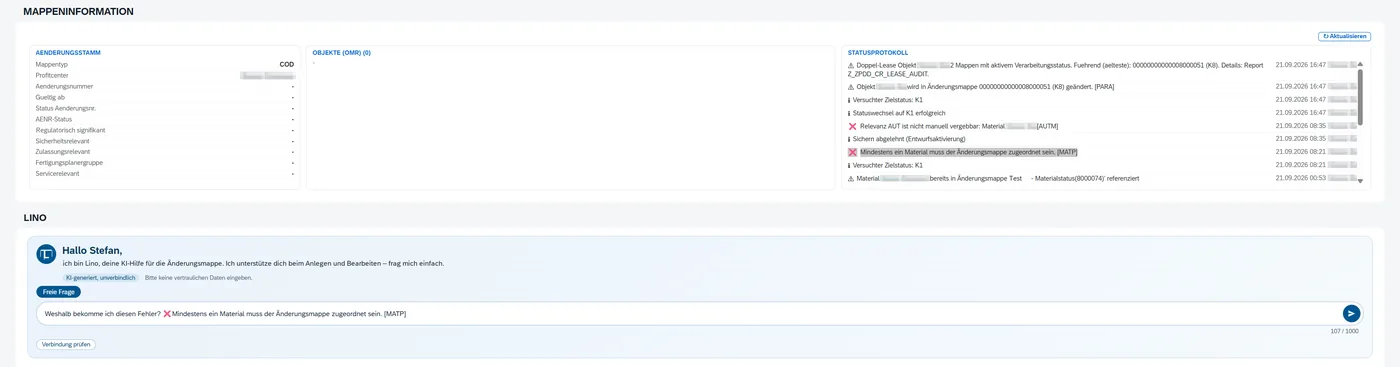Click the red error icon beside Relevanz AUT
Image resolution: width=1400 pixels, height=367 pixels.
(x=852, y=126)
